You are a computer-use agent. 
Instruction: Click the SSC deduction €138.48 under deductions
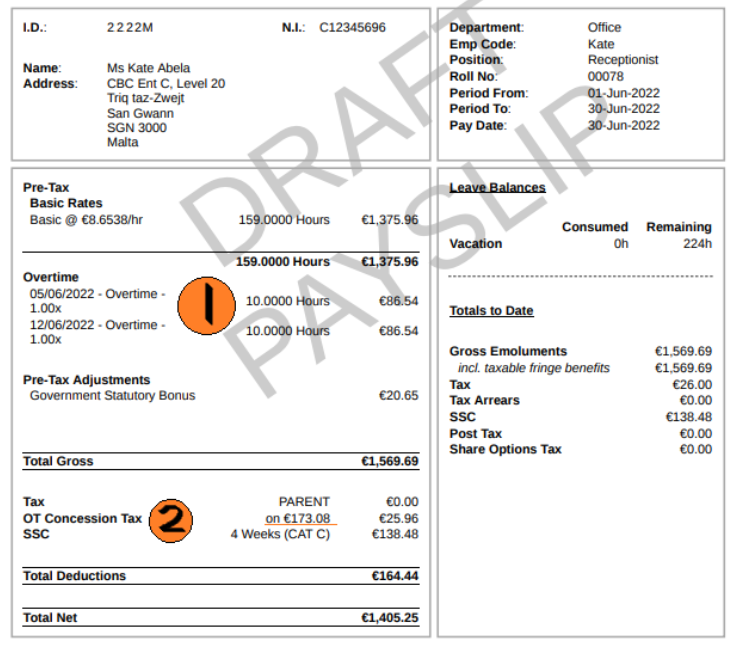pos(395,534)
